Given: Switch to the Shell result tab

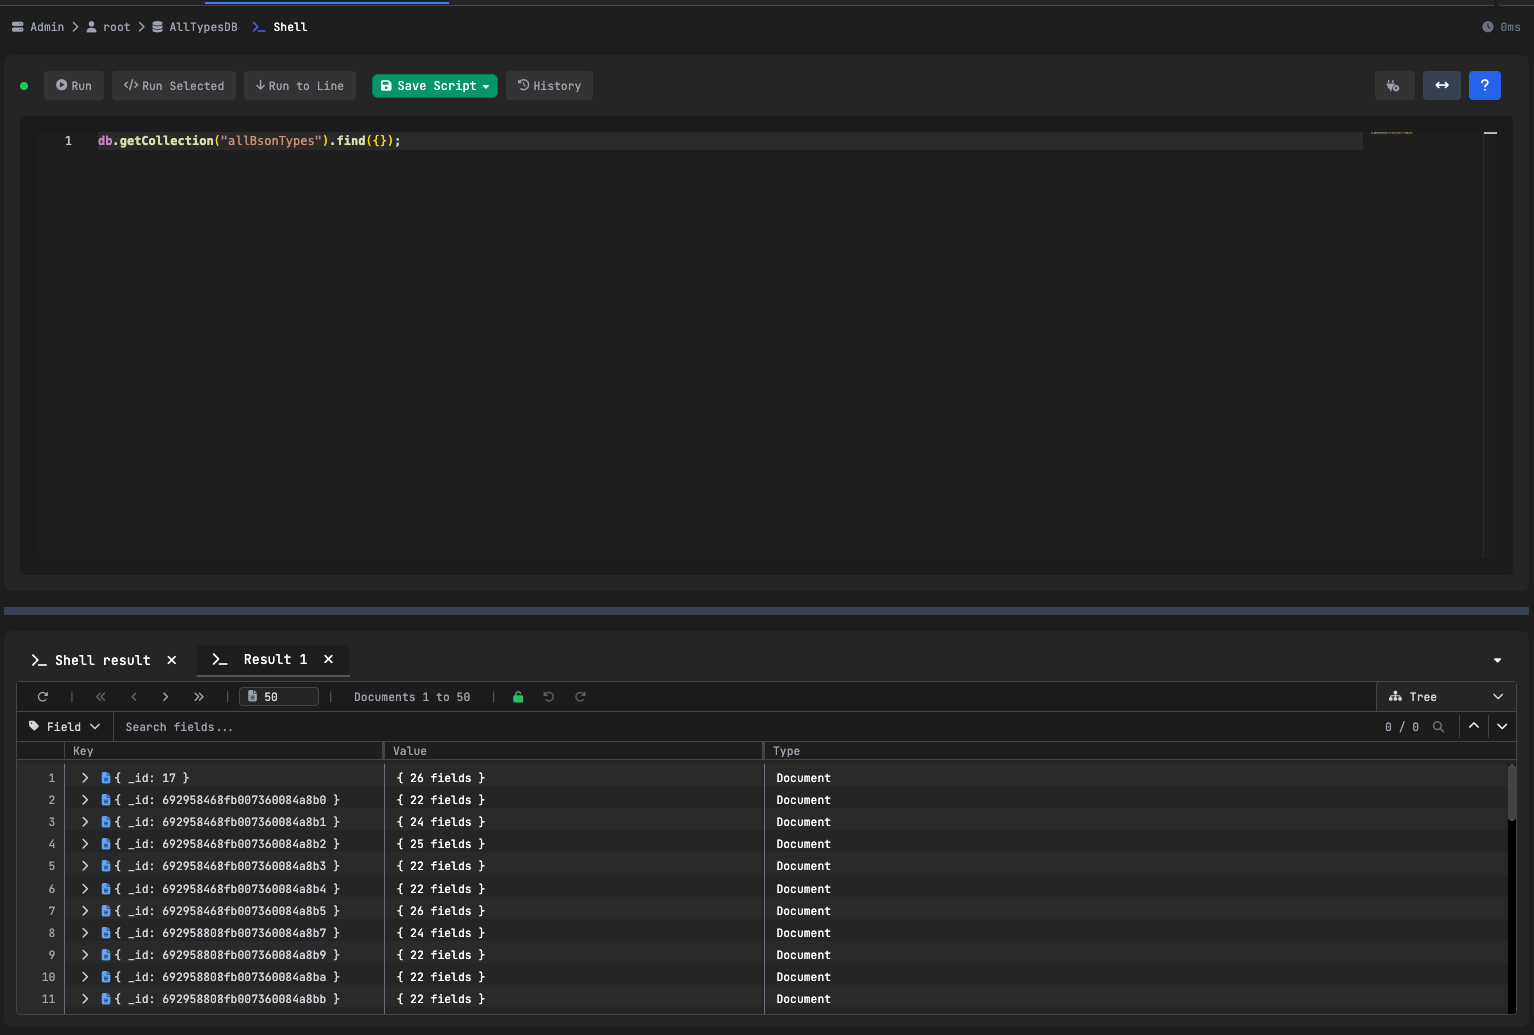Looking at the screenshot, I should point(103,659).
